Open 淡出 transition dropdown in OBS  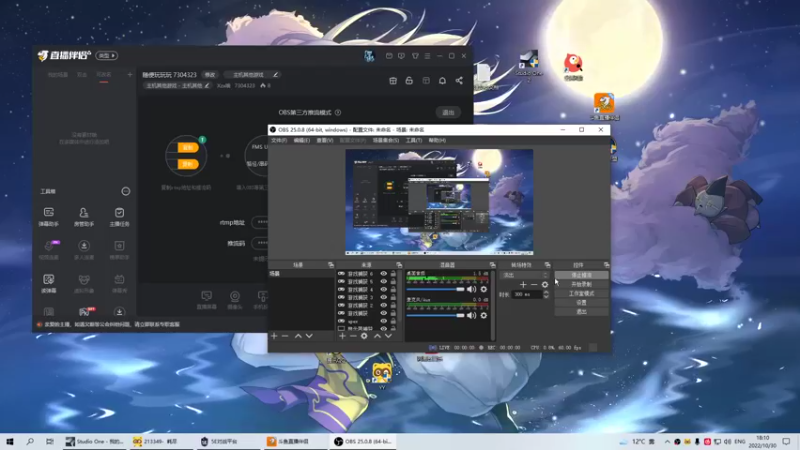point(525,275)
